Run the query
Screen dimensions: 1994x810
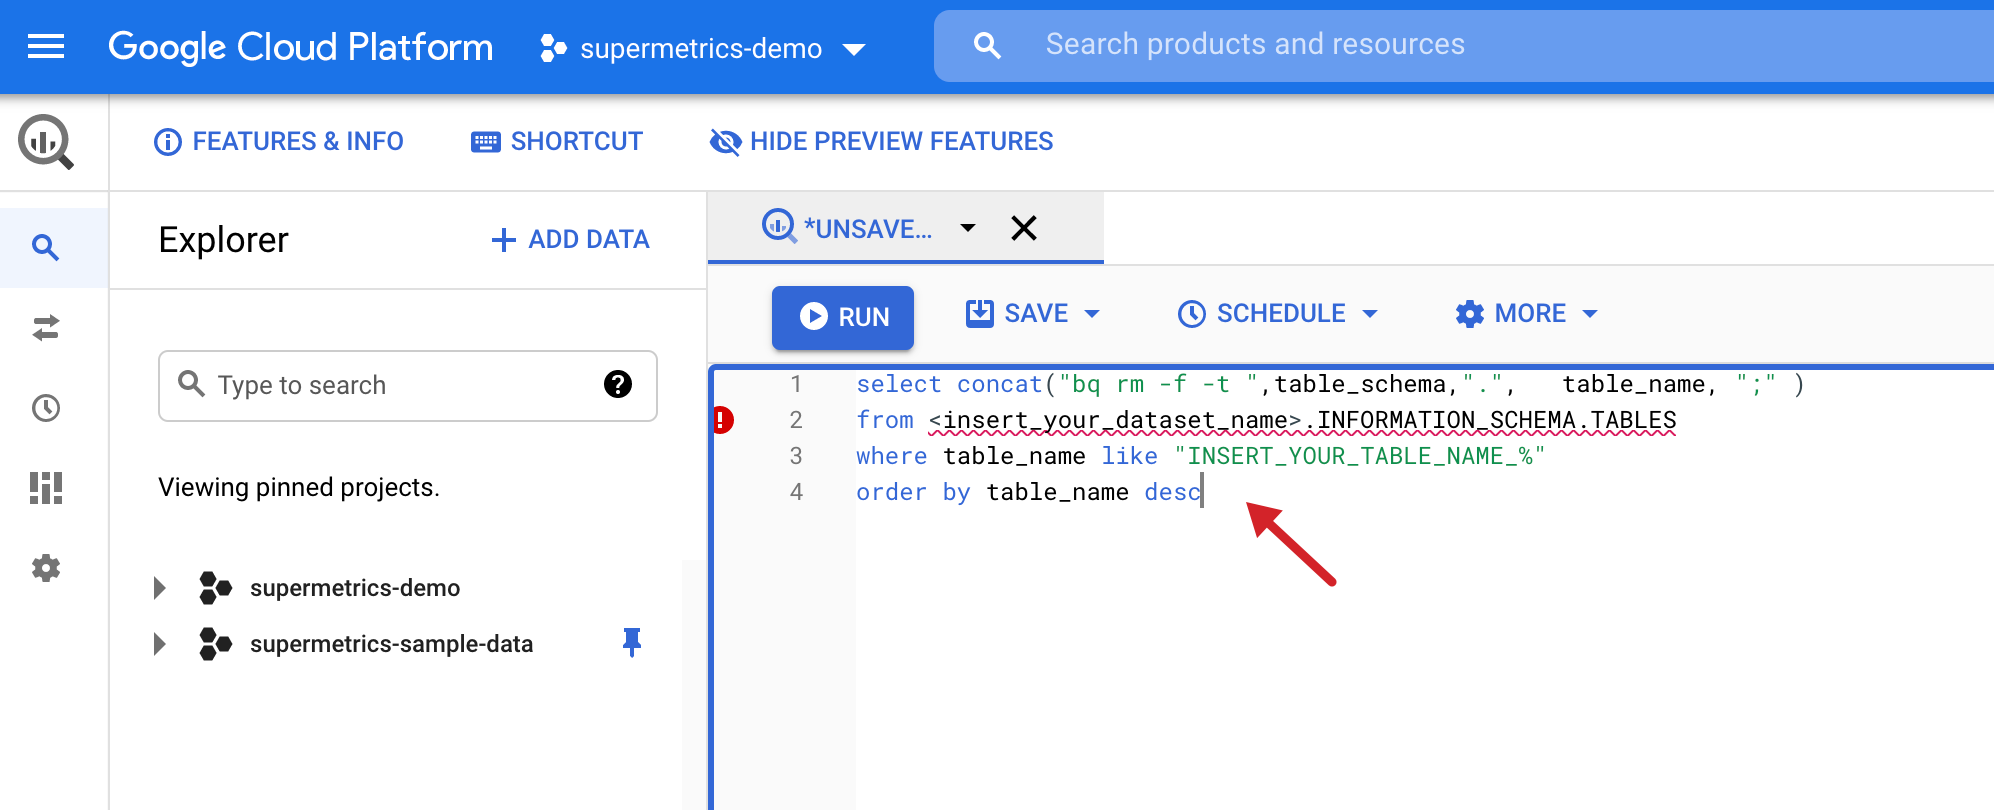pyautogui.click(x=843, y=317)
